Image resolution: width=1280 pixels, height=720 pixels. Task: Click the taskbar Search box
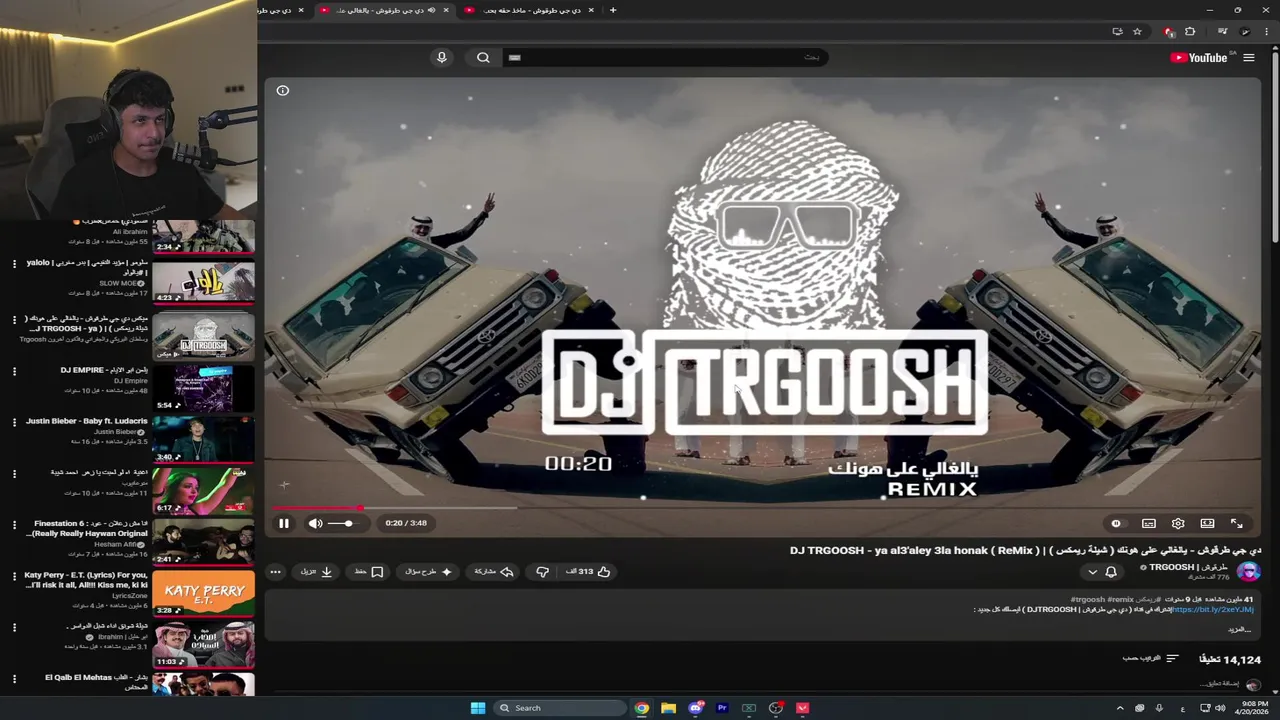click(560, 708)
